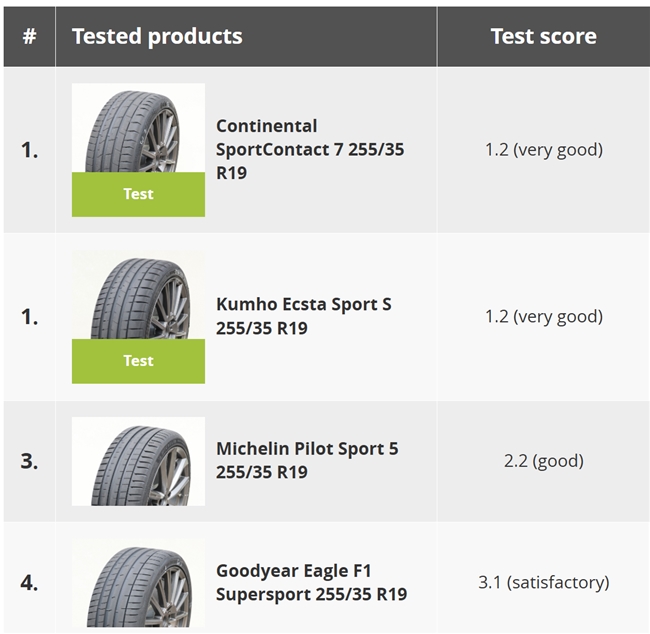
Task: Click the Continental SportContact 7 tire image
Action: [138, 128]
